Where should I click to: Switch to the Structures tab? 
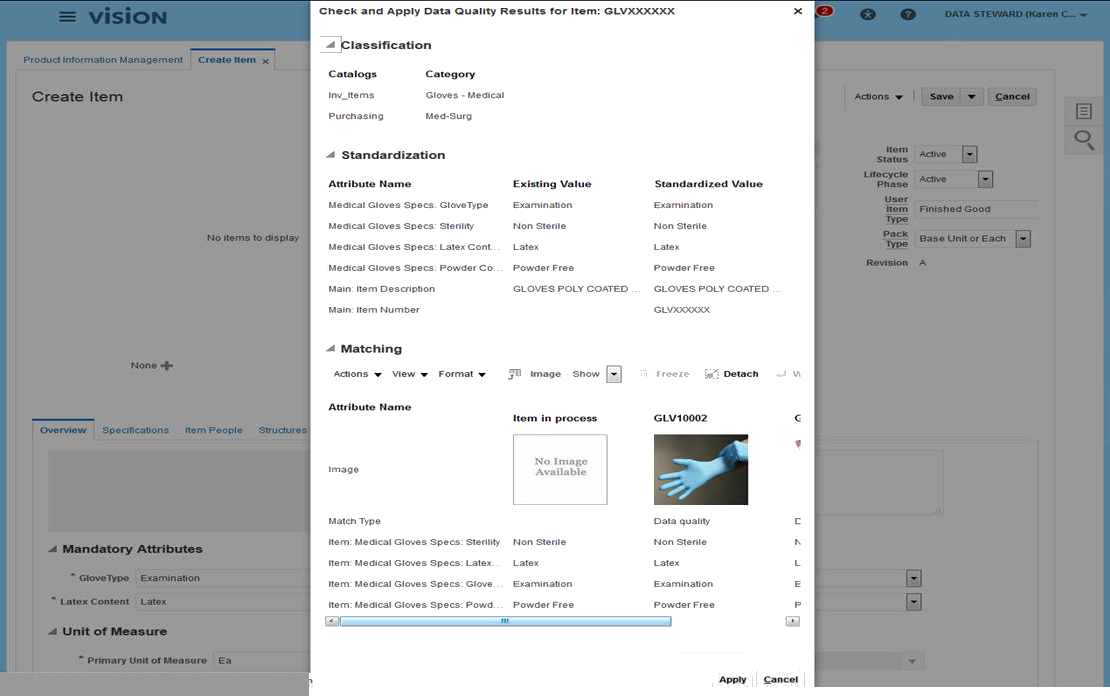click(x=282, y=430)
